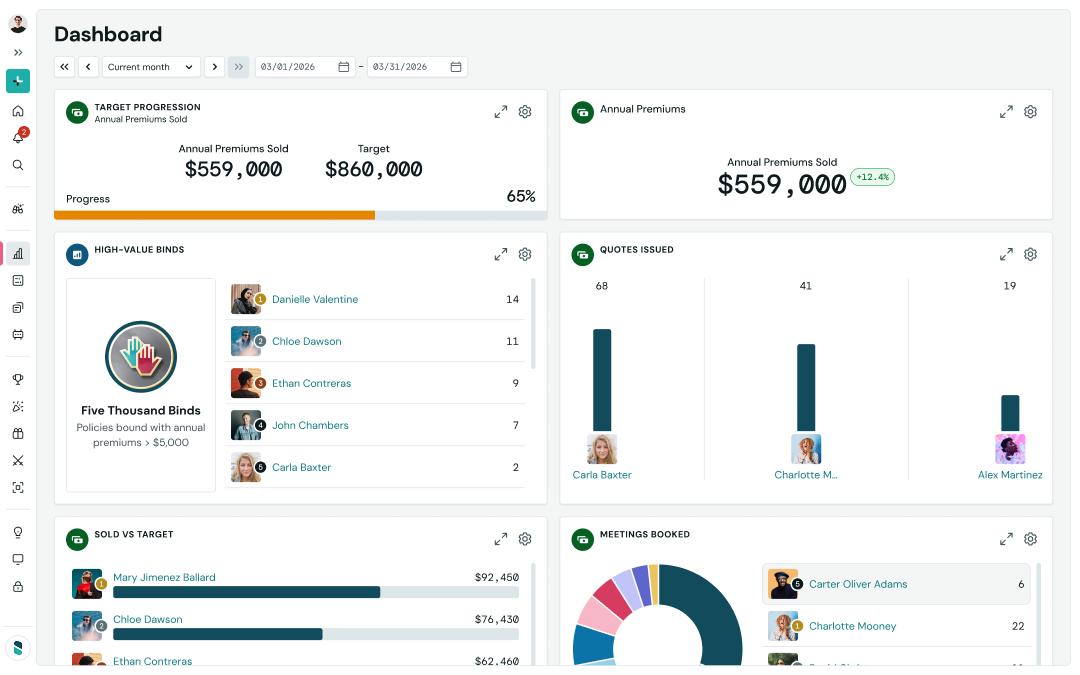Open calendar picker for start date

[344, 67]
